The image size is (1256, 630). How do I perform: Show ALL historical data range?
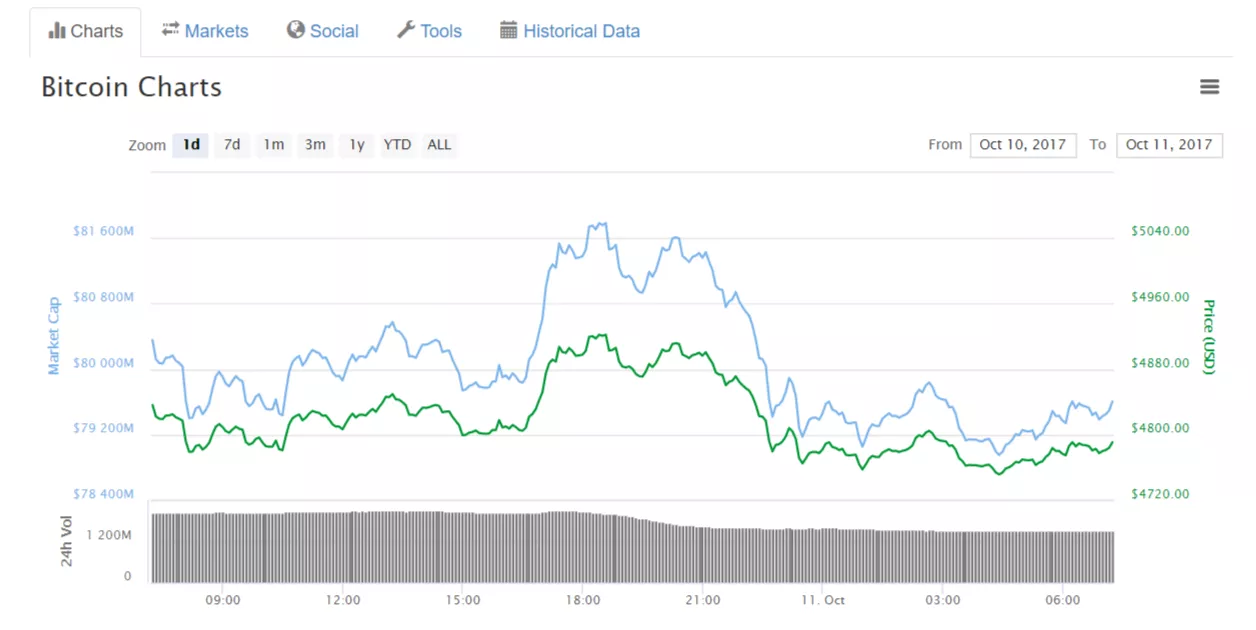click(x=439, y=145)
